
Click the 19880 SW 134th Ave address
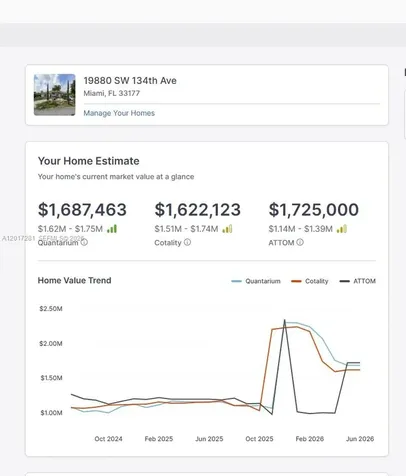(x=130, y=81)
